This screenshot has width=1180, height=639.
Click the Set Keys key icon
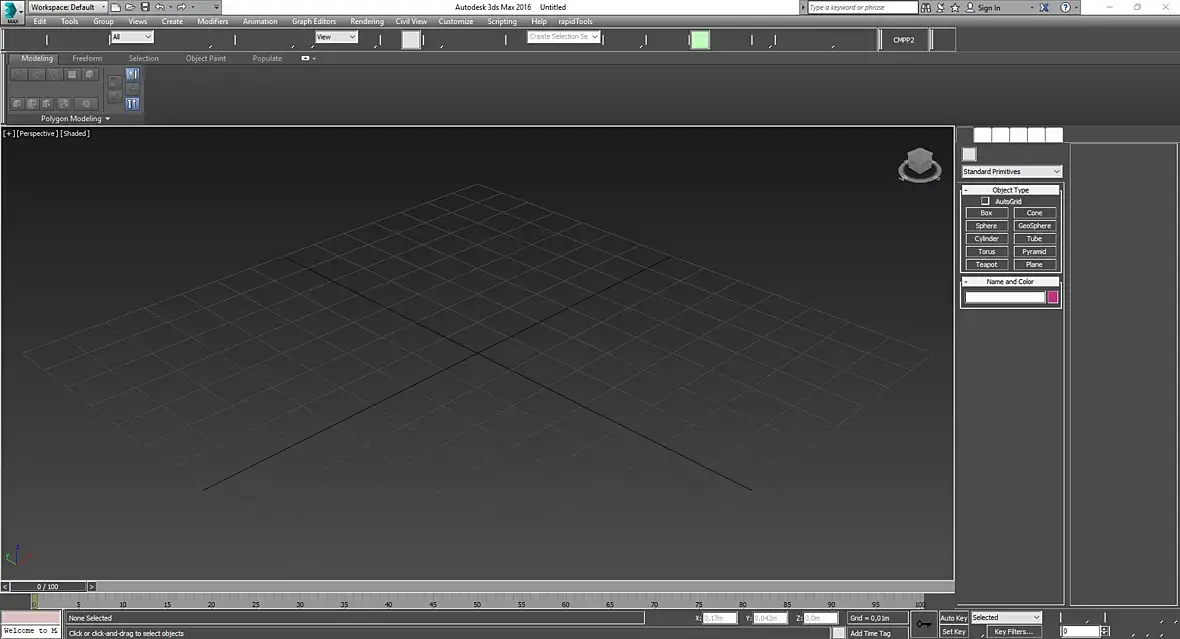(x=923, y=624)
